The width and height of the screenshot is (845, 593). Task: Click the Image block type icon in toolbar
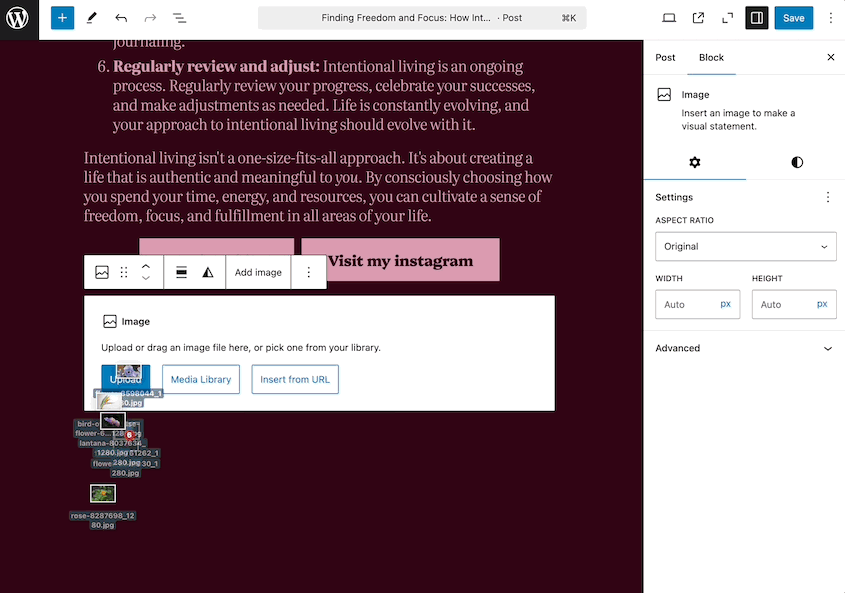coord(102,272)
